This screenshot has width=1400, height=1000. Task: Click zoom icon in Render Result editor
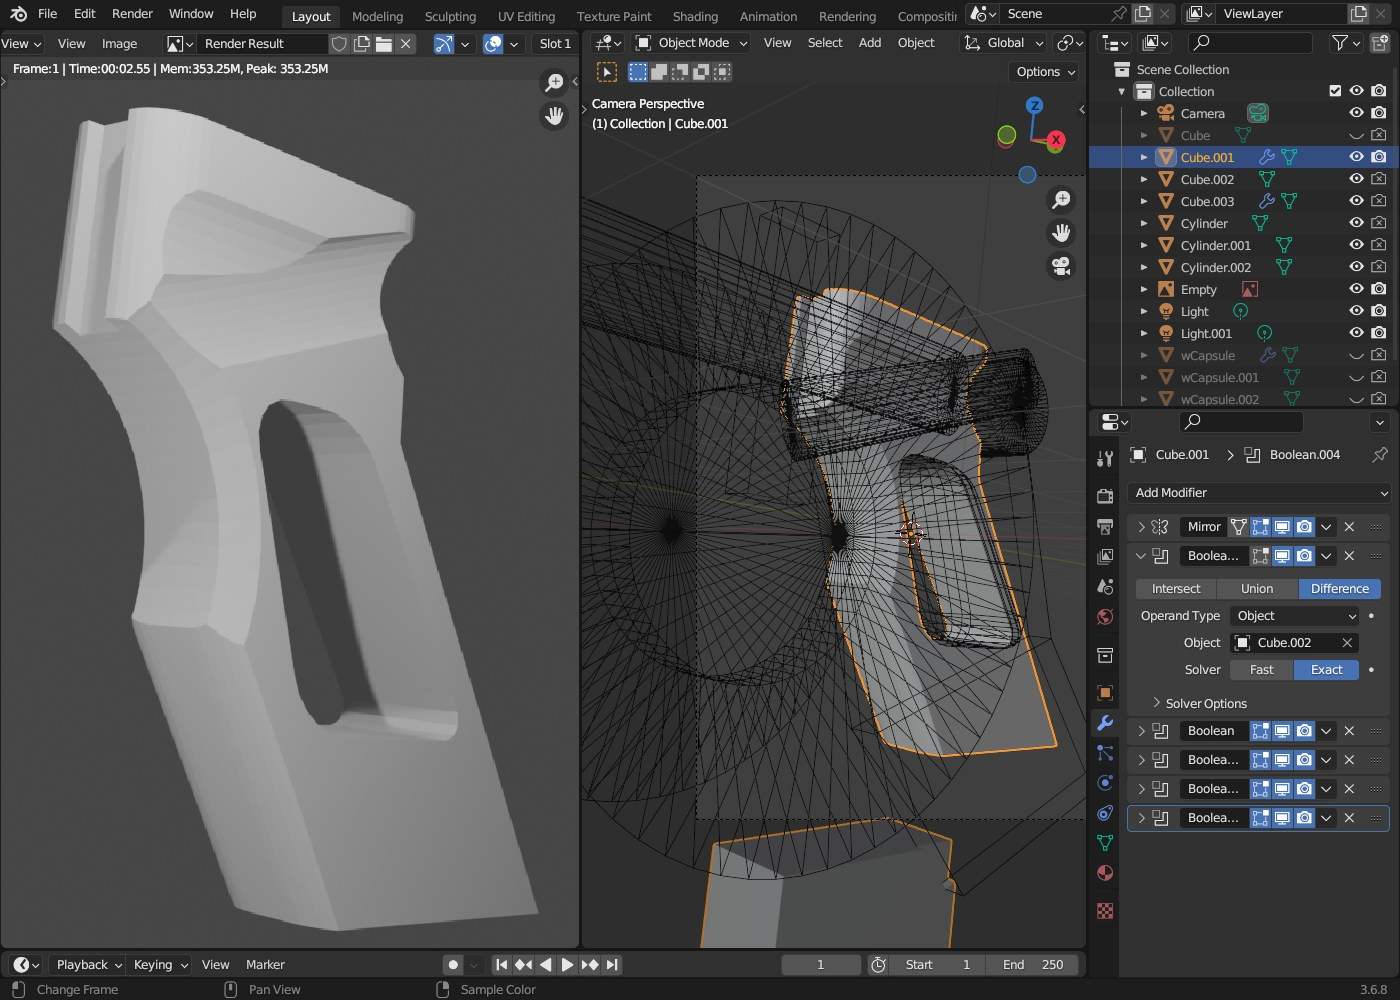(x=554, y=82)
